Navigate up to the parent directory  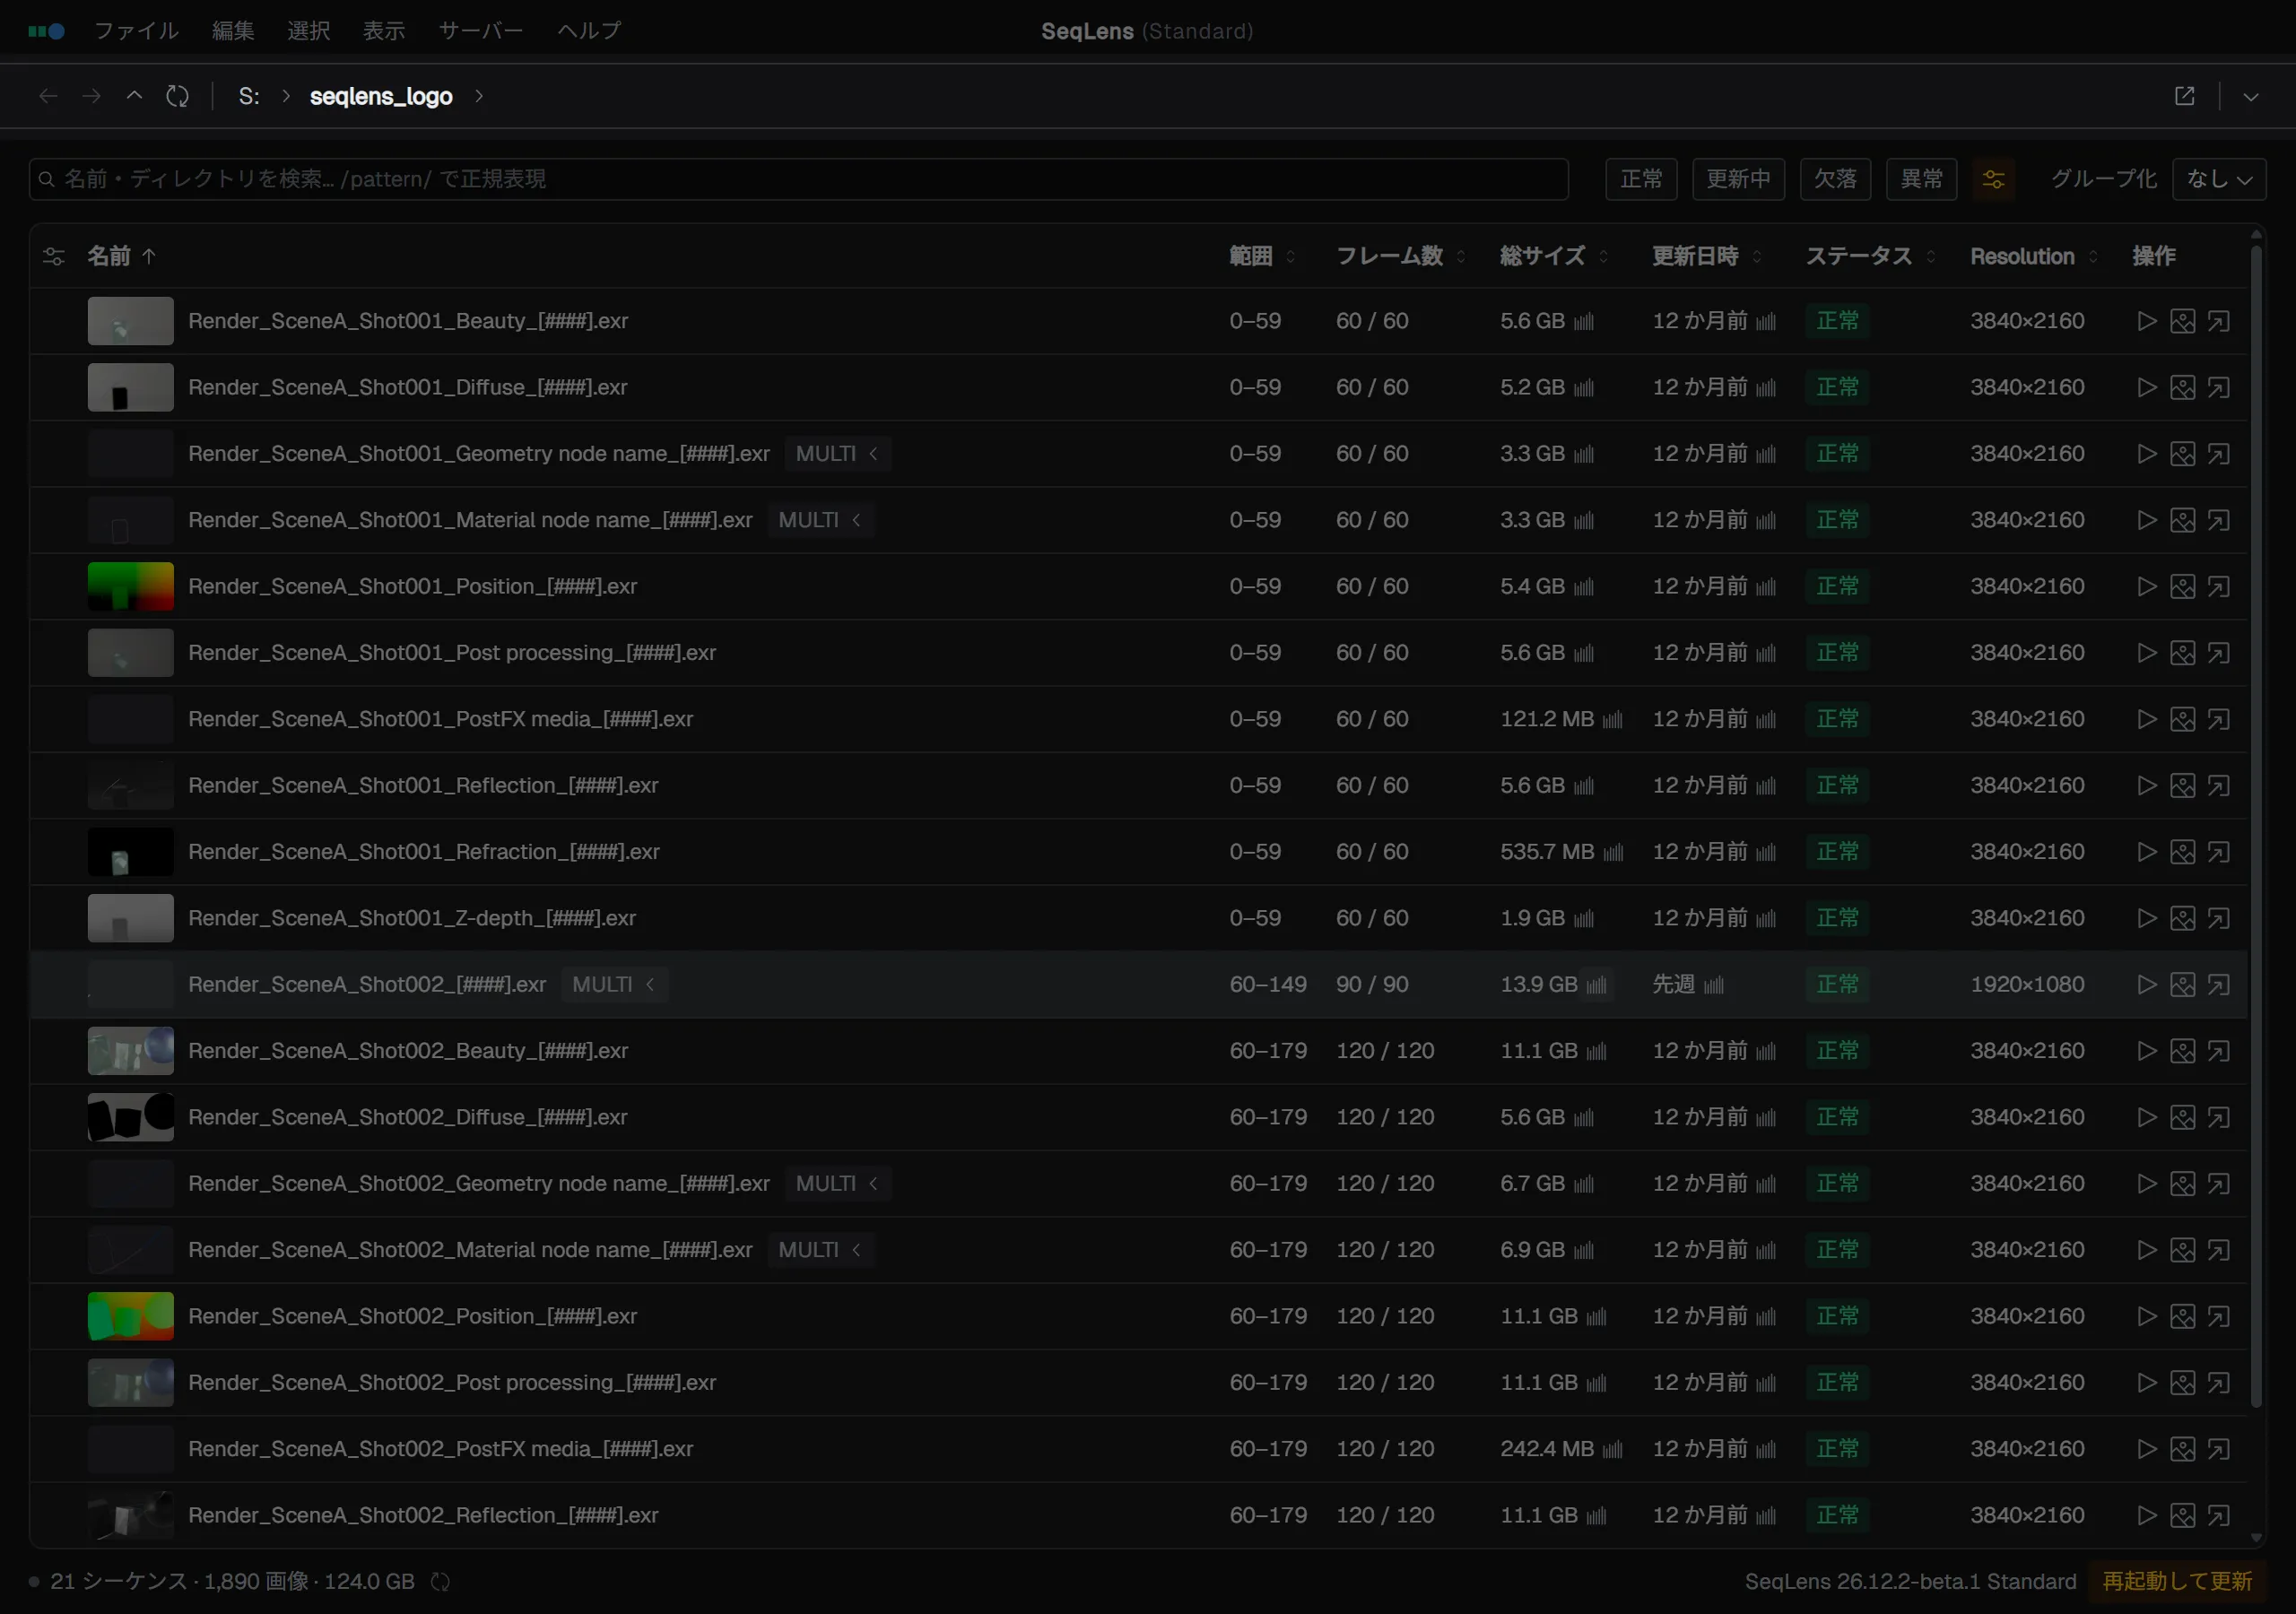tap(134, 96)
